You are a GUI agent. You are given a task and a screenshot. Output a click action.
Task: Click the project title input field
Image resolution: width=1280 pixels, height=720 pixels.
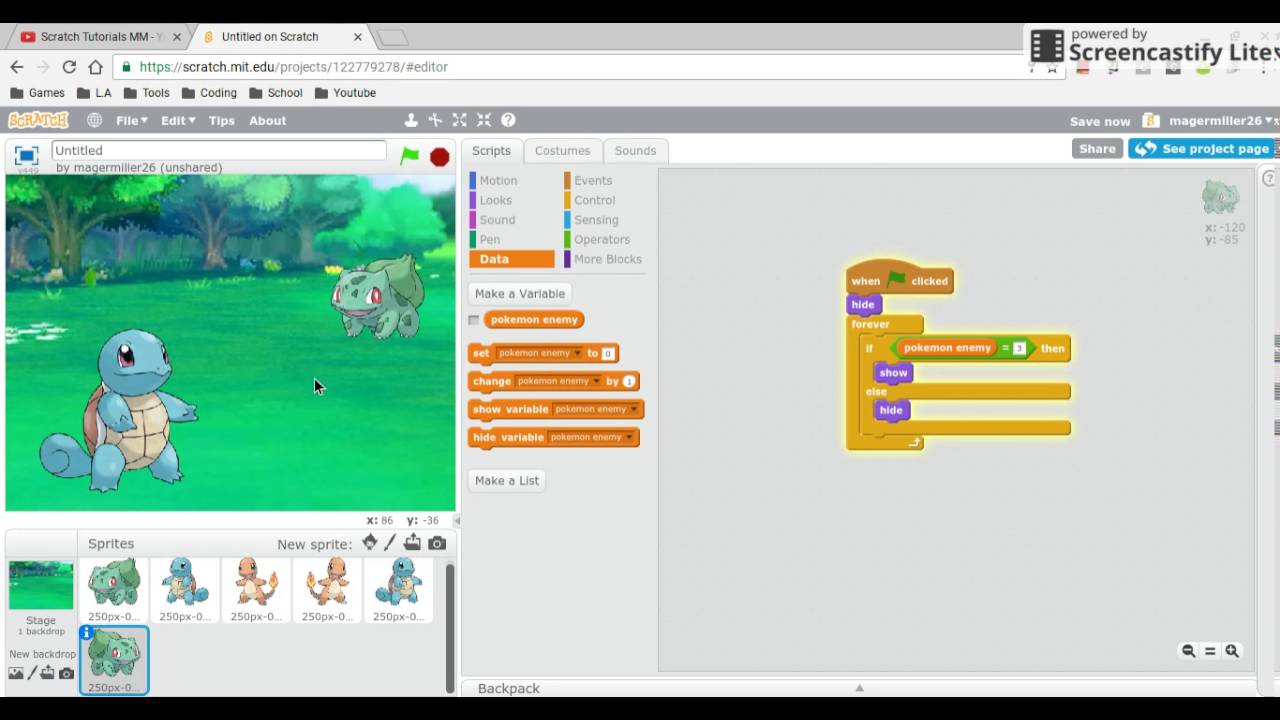pos(219,150)
